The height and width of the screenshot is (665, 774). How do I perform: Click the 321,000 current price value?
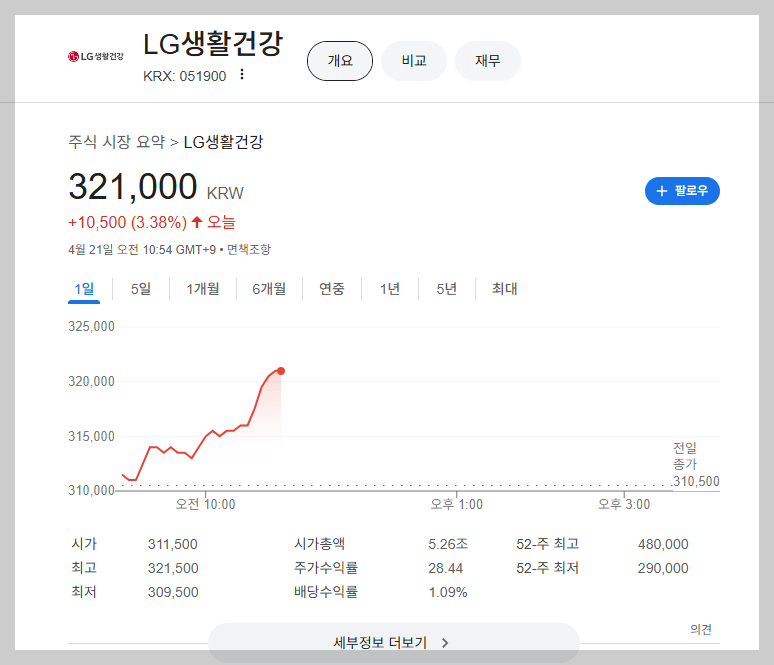[133, 187]
